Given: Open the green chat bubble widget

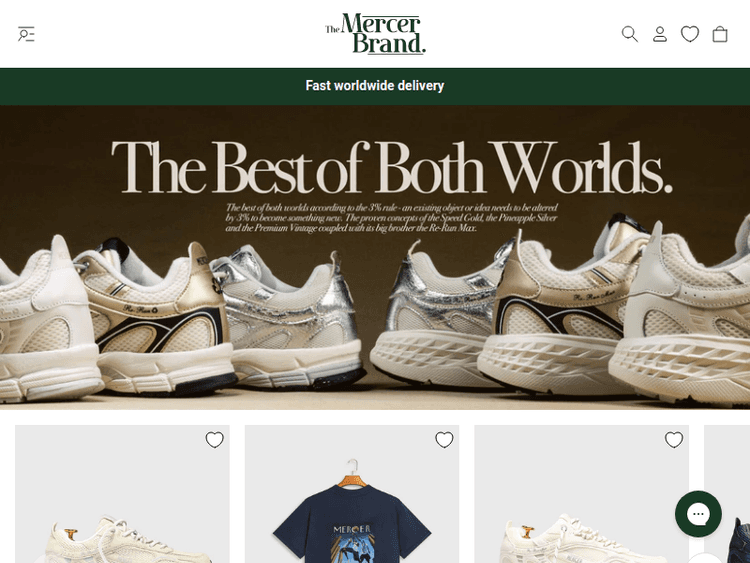Looking at the screenshot, I should [x=698, y=514].
